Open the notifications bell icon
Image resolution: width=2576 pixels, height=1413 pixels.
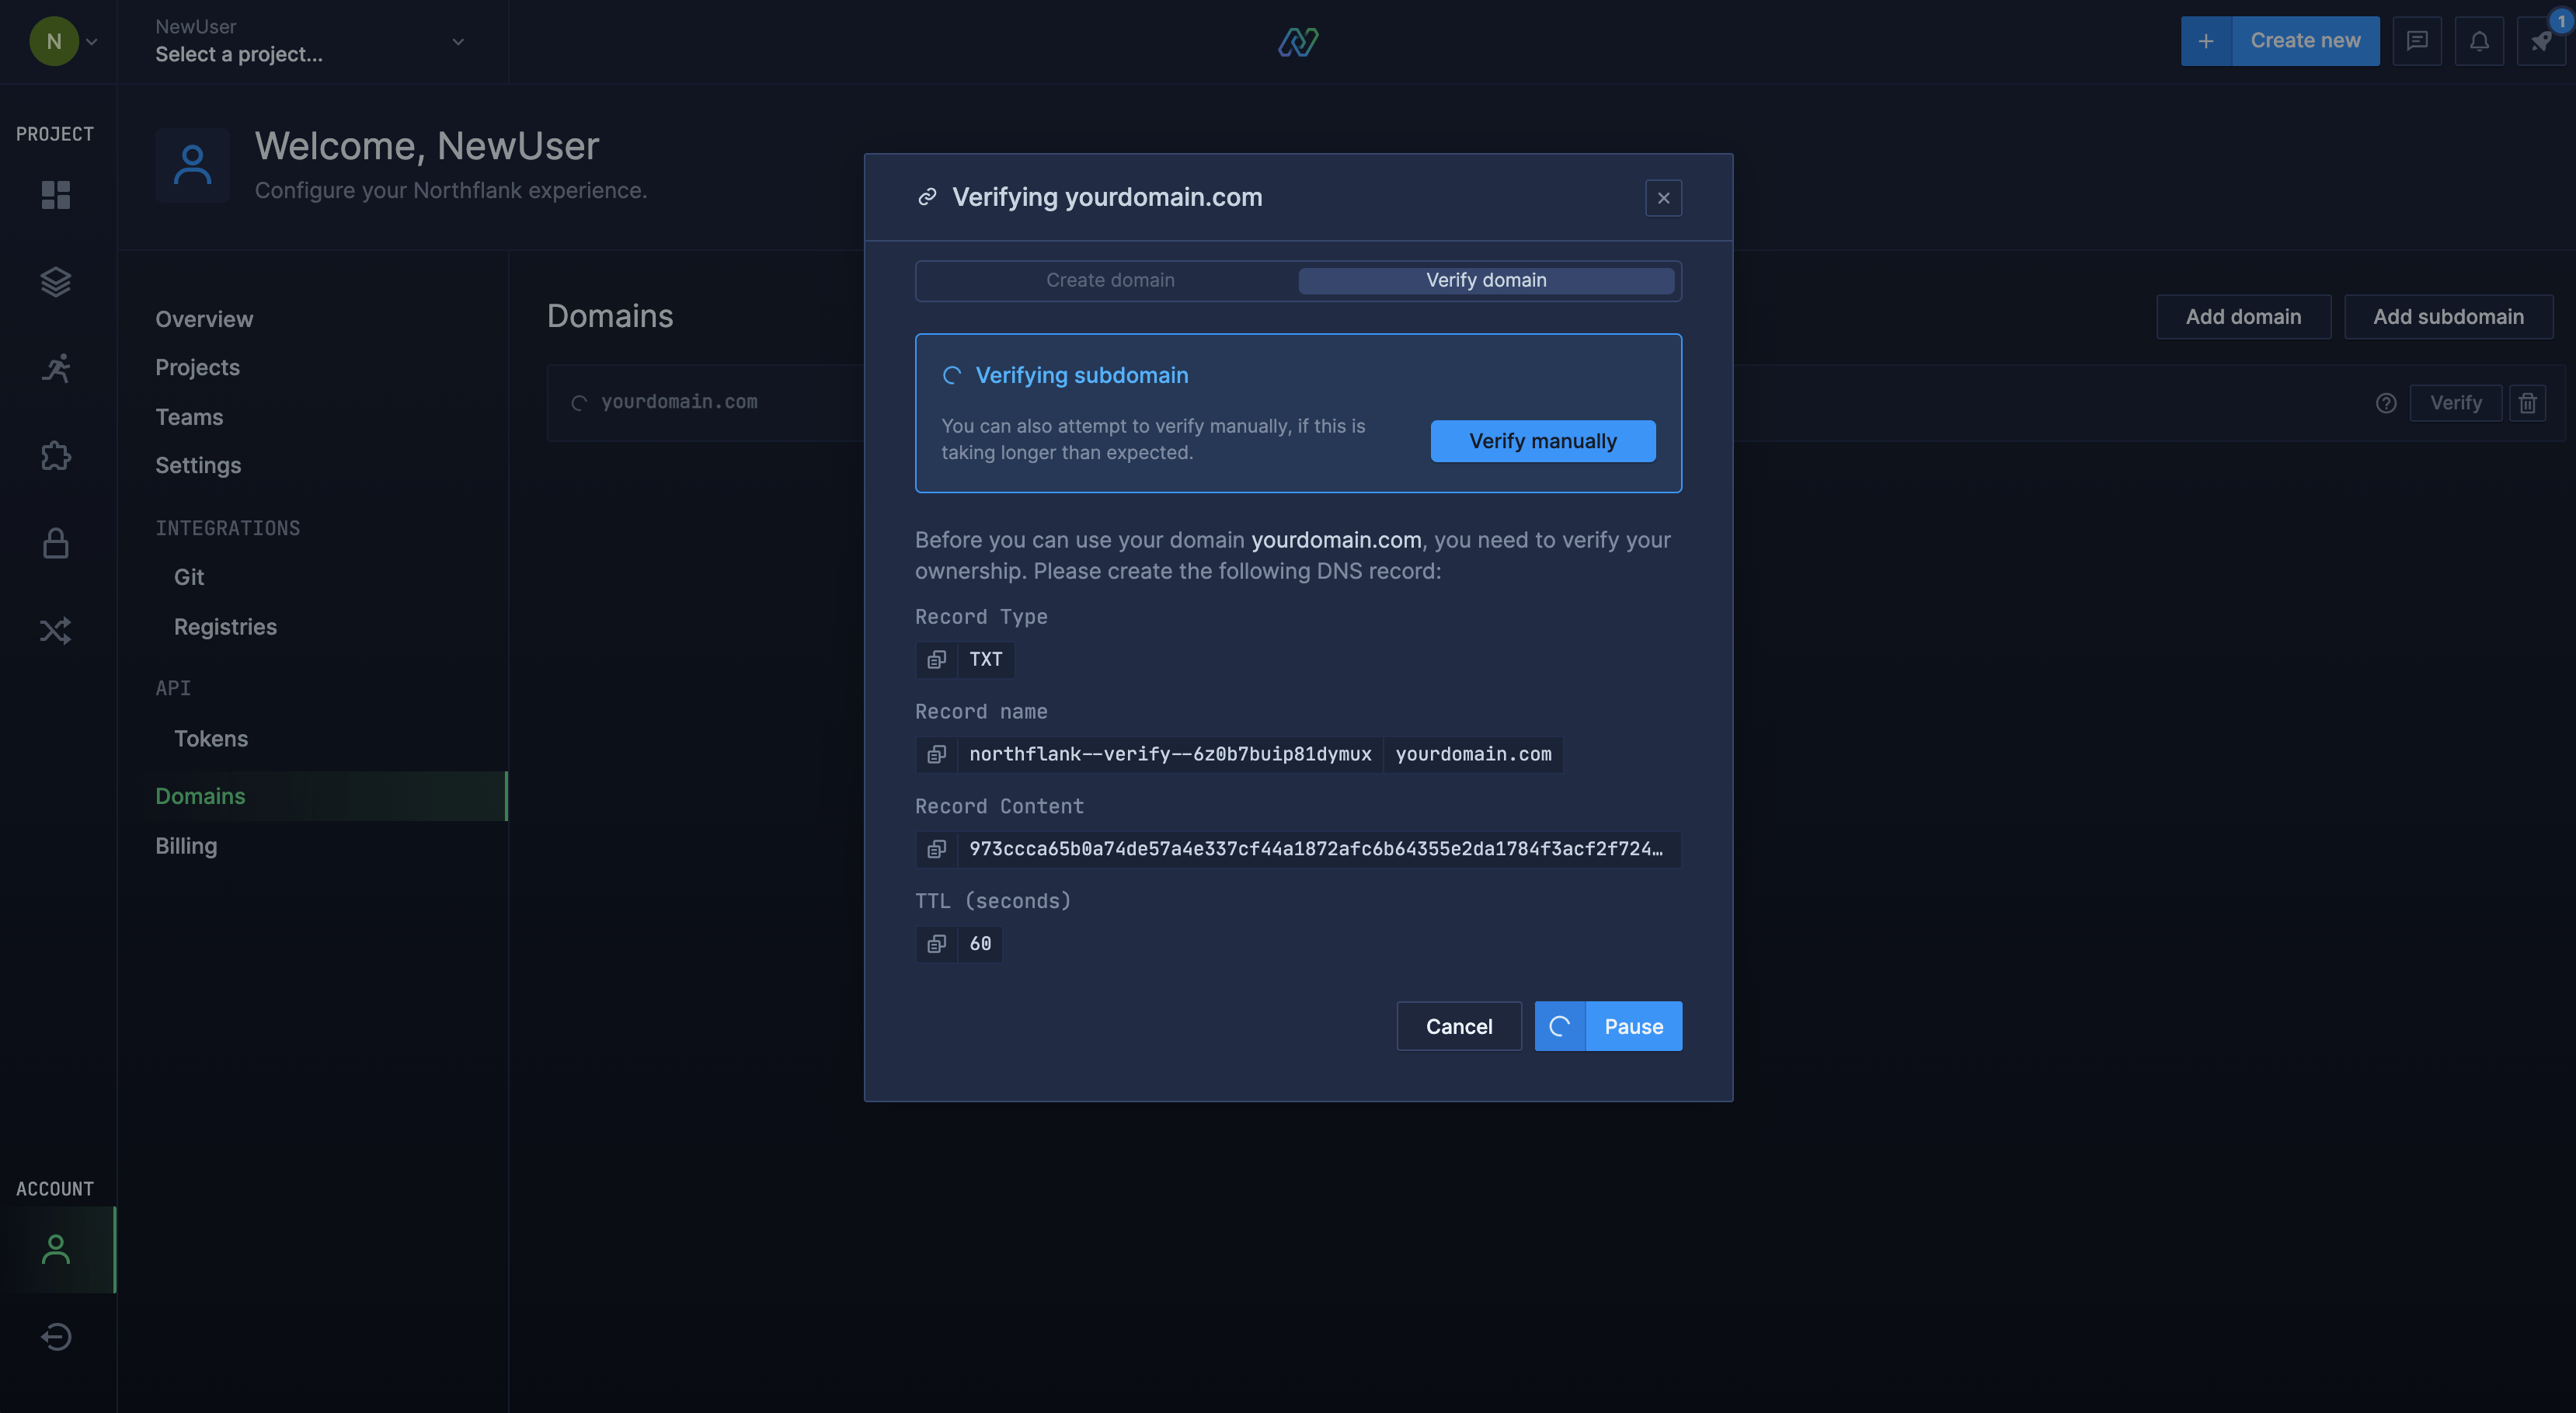click(2479, 41)
